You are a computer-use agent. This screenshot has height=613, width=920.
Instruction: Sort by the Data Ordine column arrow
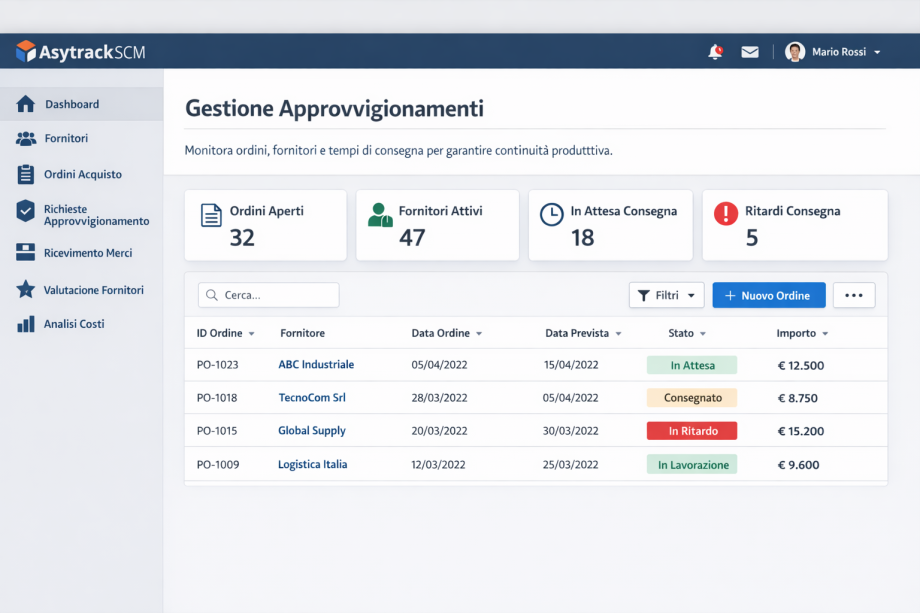479,334
